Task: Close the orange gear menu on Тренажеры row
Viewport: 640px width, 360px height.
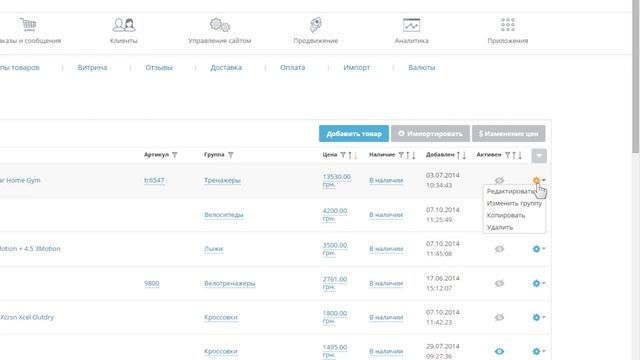Action: click(x=538, y=180)
